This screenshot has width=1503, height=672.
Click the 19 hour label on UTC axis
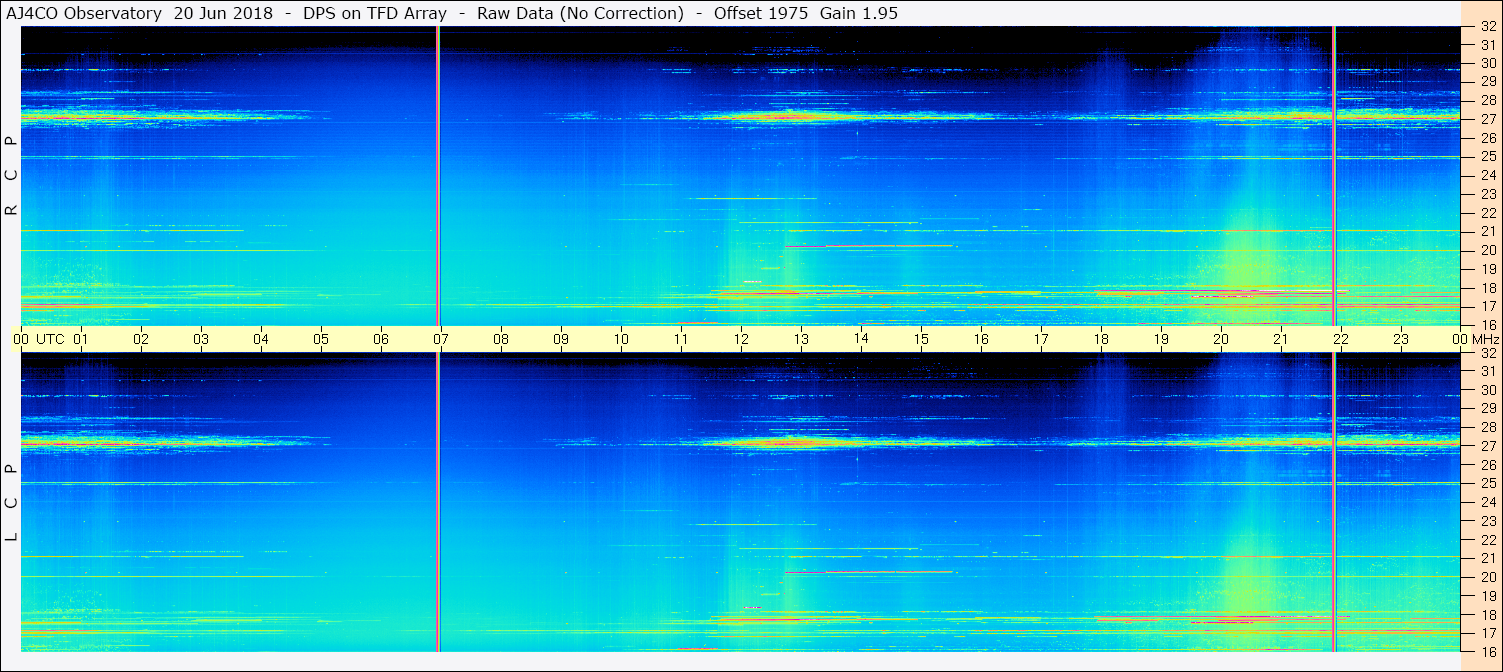(x=1161, y=339)
